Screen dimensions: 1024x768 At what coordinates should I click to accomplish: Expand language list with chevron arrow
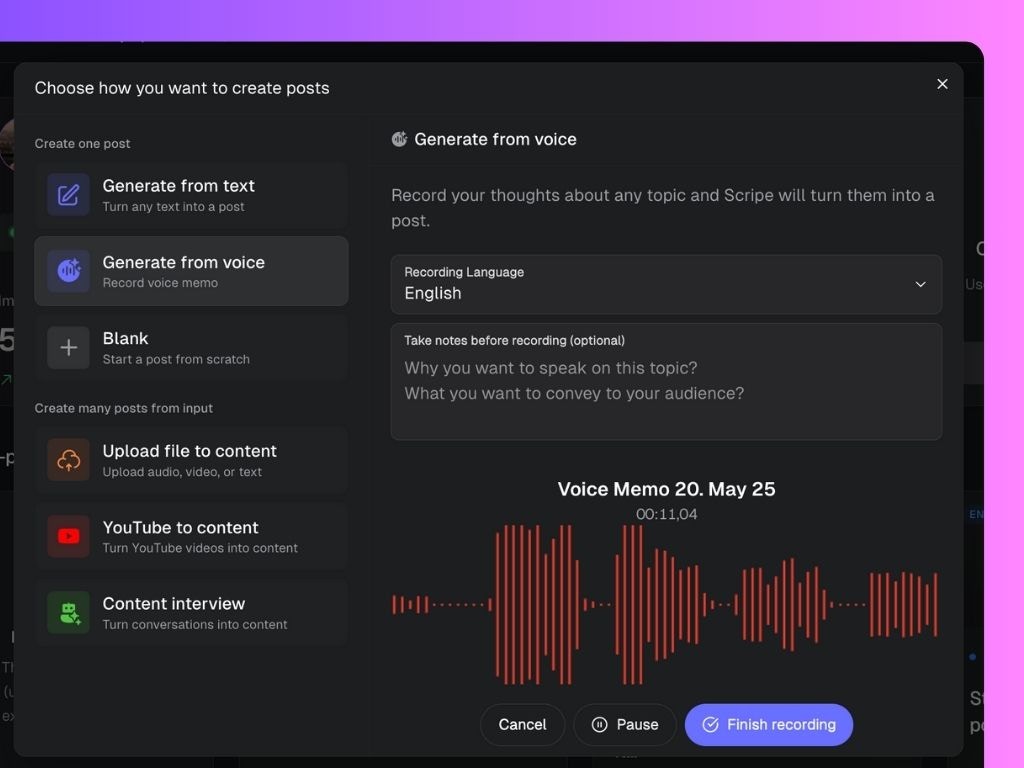pos(920,284)
